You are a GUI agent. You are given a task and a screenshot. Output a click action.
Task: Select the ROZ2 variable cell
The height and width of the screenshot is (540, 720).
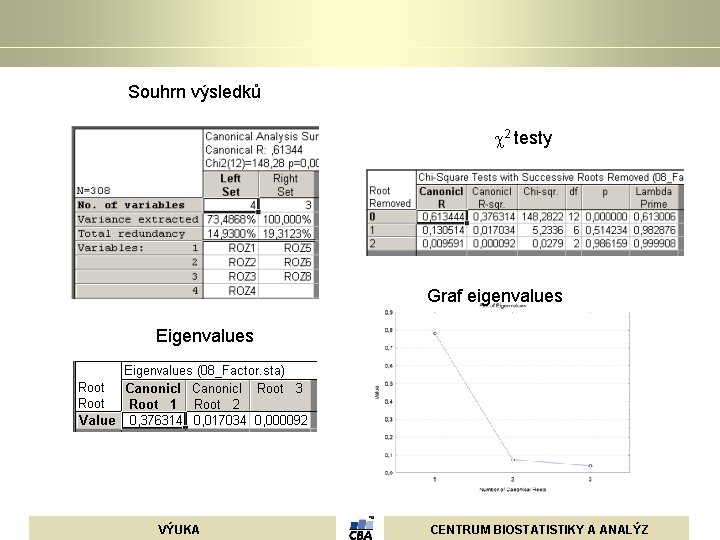231,262
